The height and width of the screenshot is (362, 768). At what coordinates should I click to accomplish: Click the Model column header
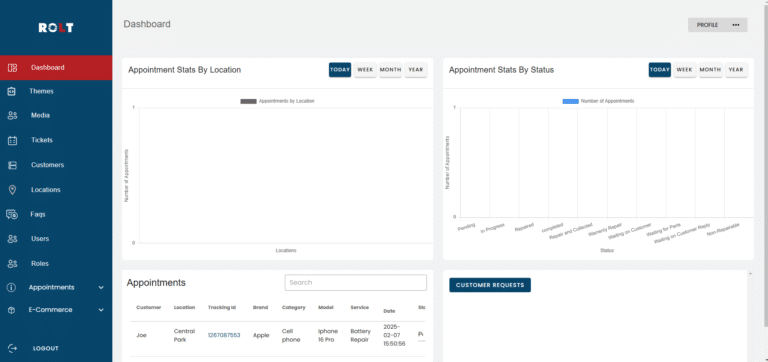point(326,308)
